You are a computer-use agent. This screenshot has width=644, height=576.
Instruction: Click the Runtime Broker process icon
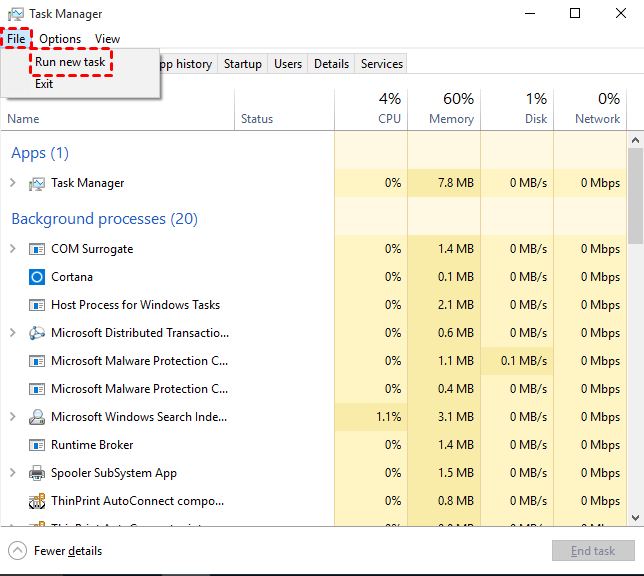37,445
